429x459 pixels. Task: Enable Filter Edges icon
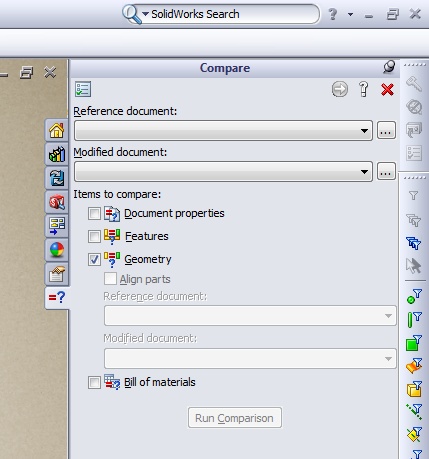[x=414, y=319]
